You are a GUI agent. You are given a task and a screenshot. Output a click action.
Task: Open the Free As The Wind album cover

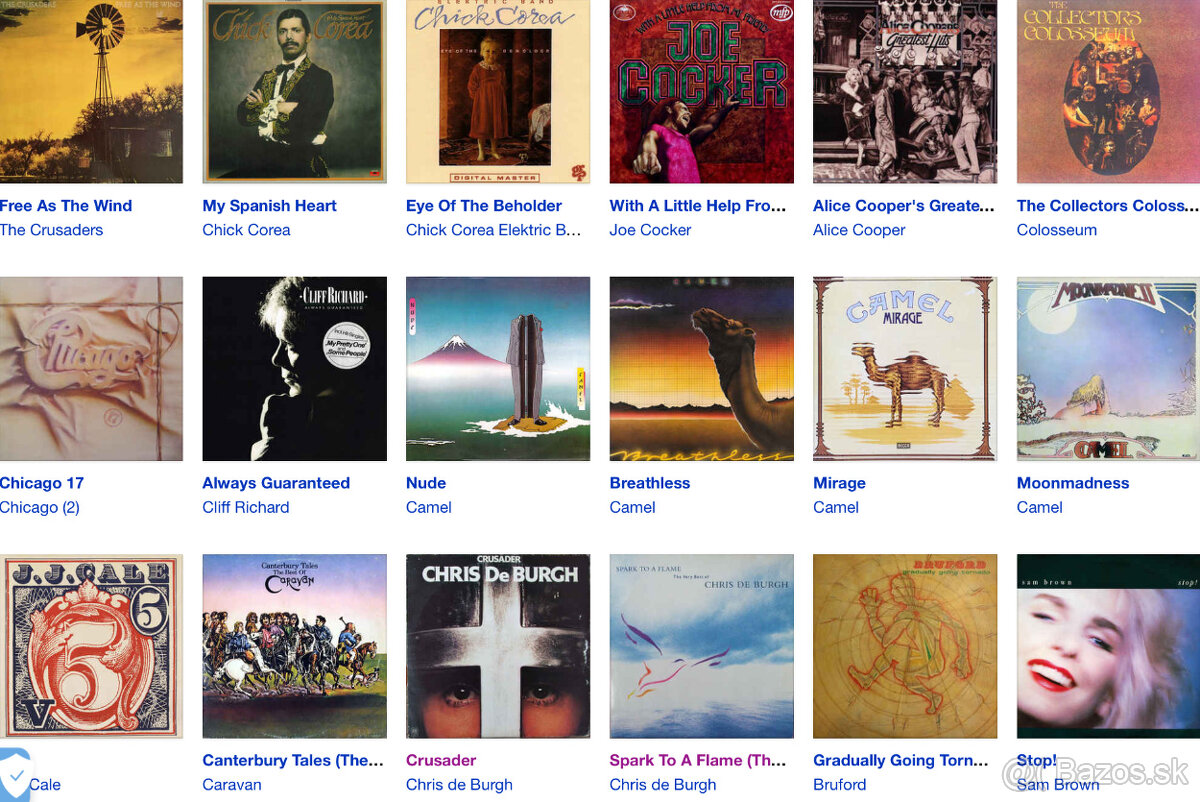(91, 92)
